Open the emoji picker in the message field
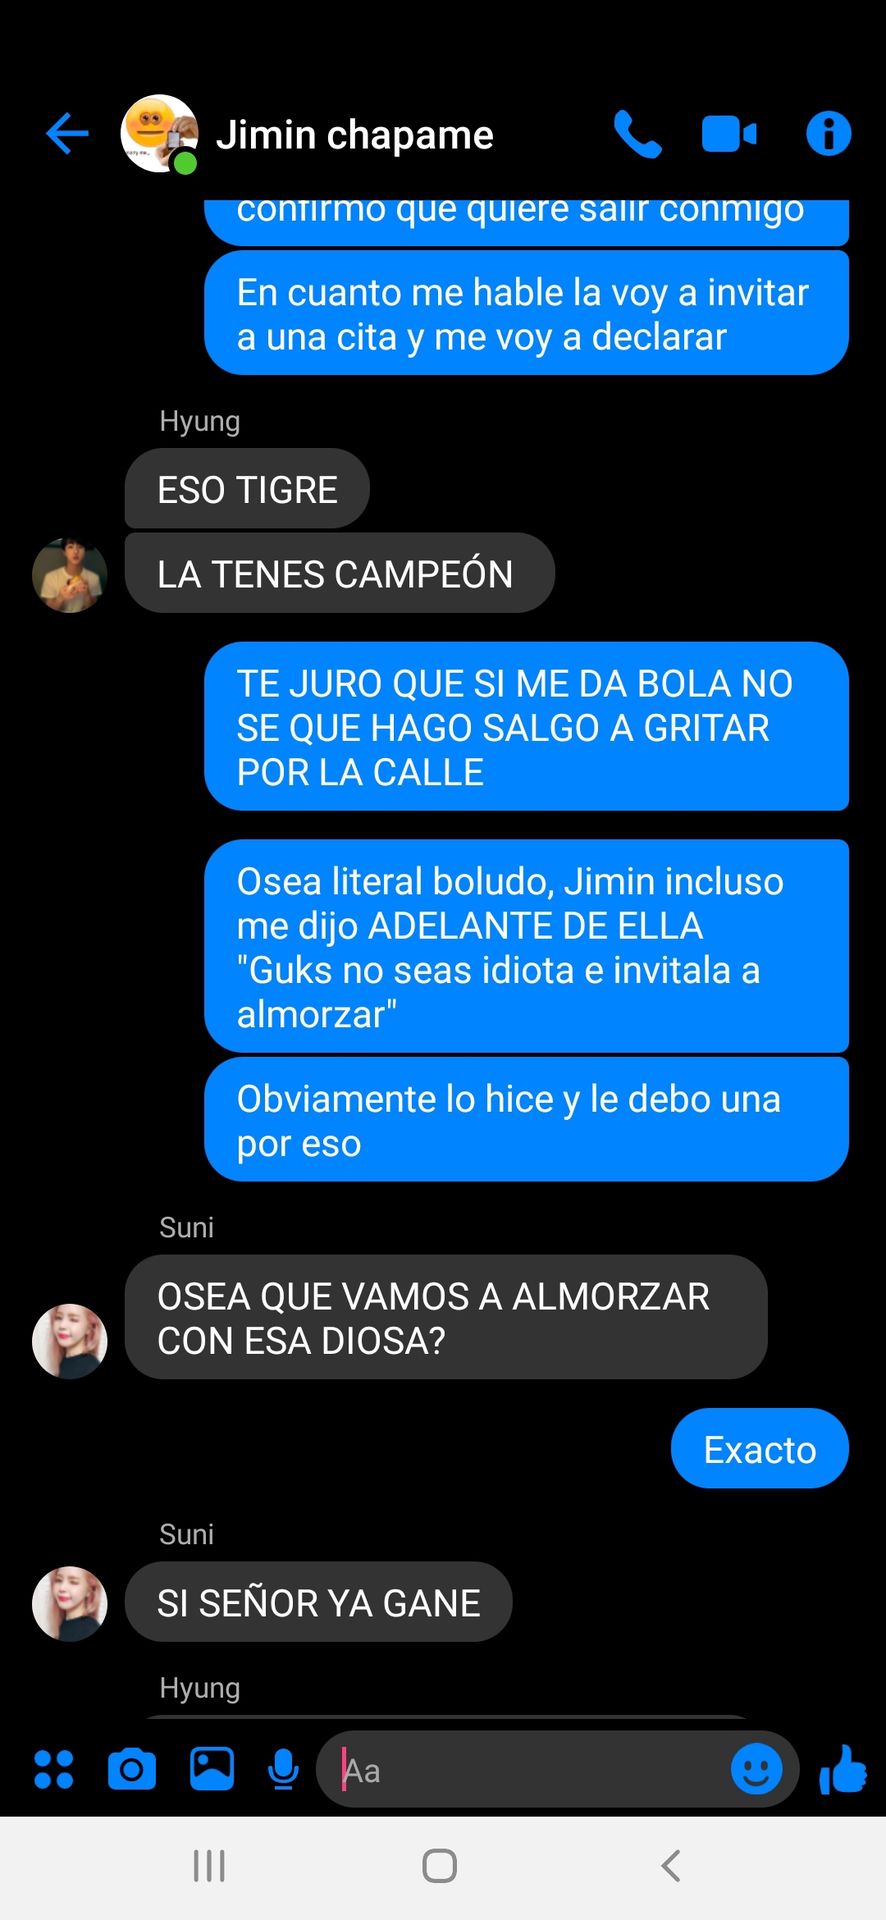 point(757,1769)
